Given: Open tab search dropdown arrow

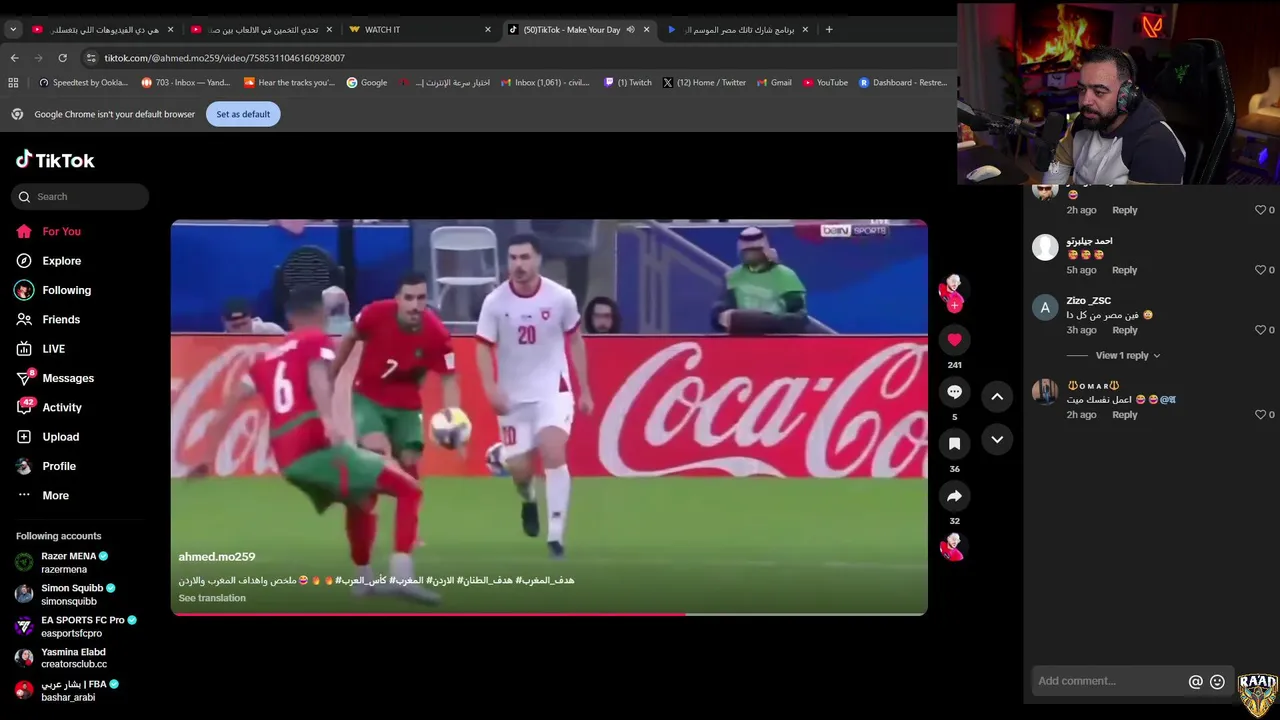Looking at the screenshot, I should 13,30.
